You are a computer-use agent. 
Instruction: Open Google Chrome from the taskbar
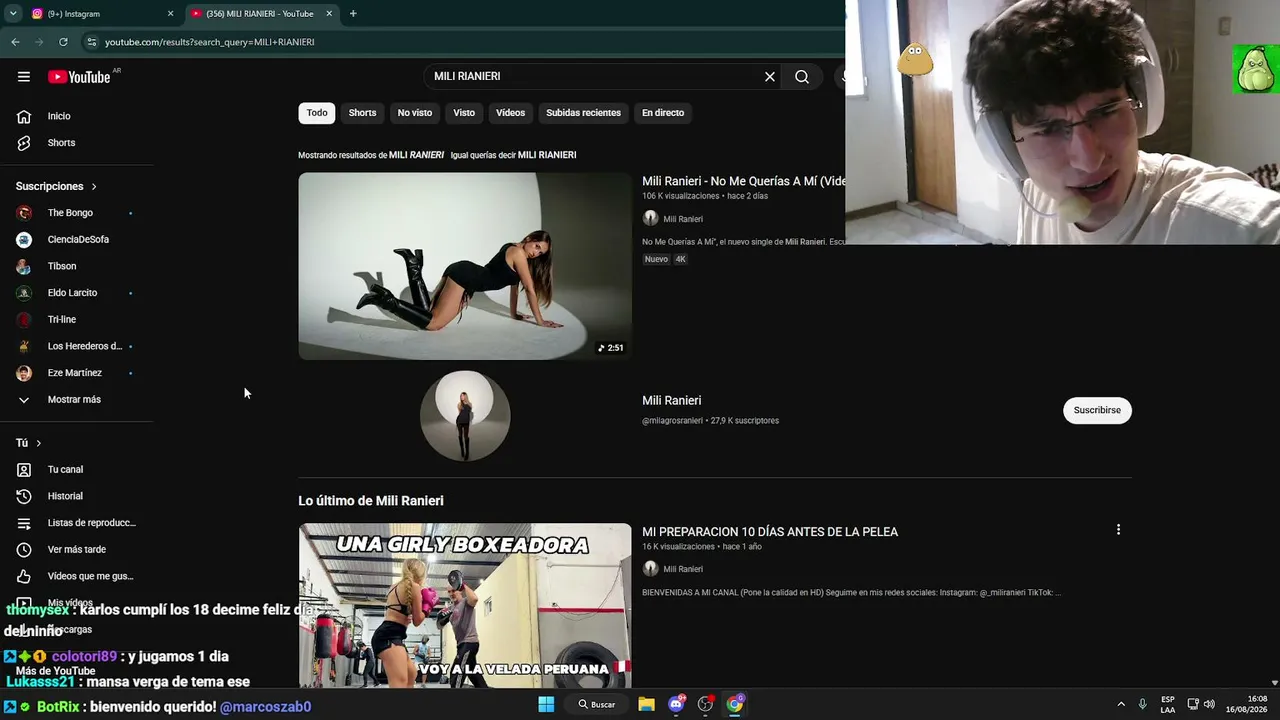point(735,704)
